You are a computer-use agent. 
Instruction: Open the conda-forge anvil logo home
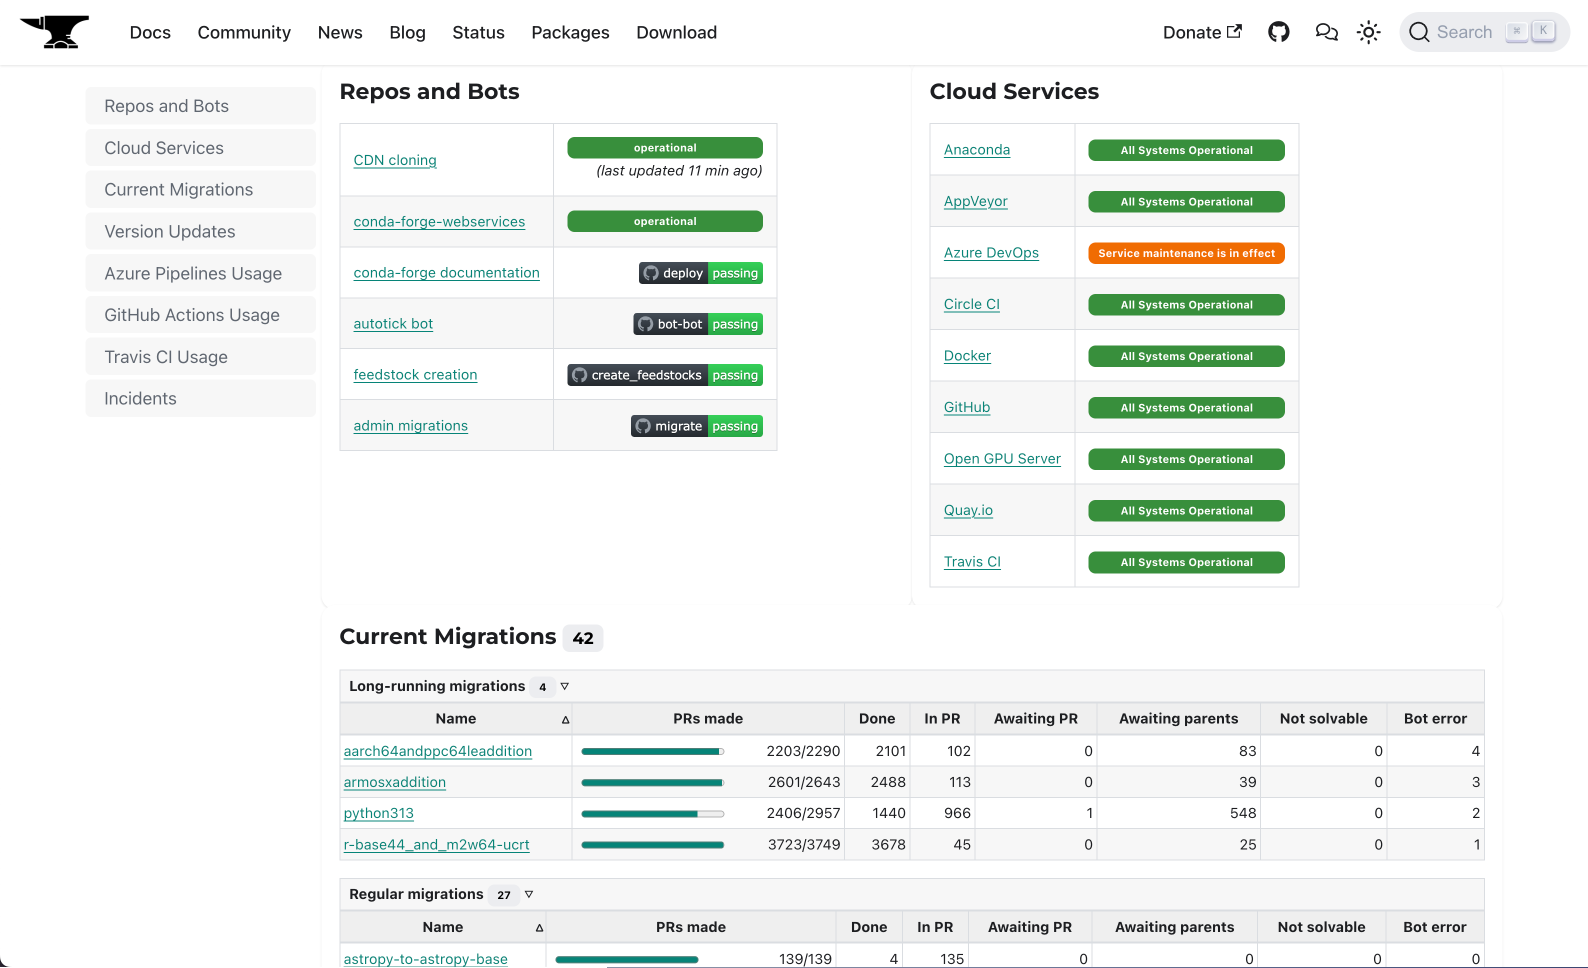point(55,32)
